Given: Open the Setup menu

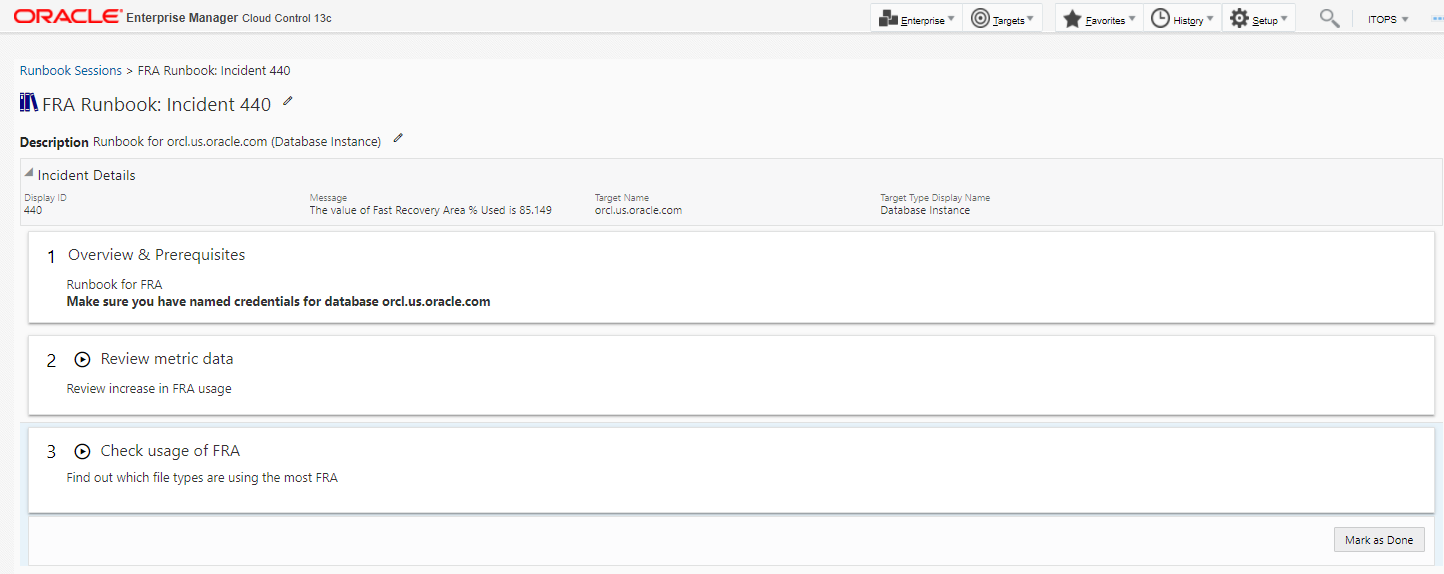Looking at the screenshot, I should click(1258, 18).
